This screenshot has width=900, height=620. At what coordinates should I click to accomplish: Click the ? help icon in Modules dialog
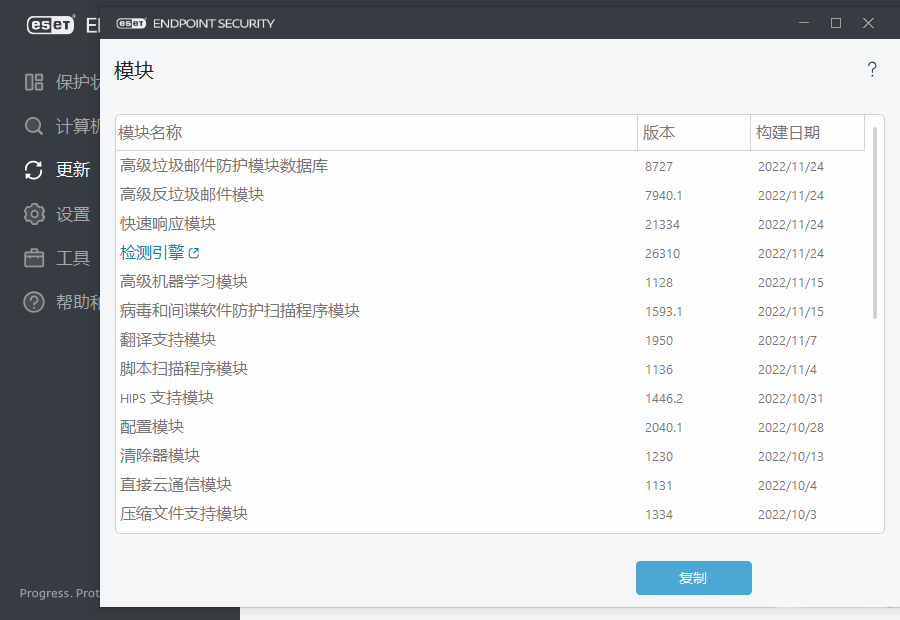point(872,69)
